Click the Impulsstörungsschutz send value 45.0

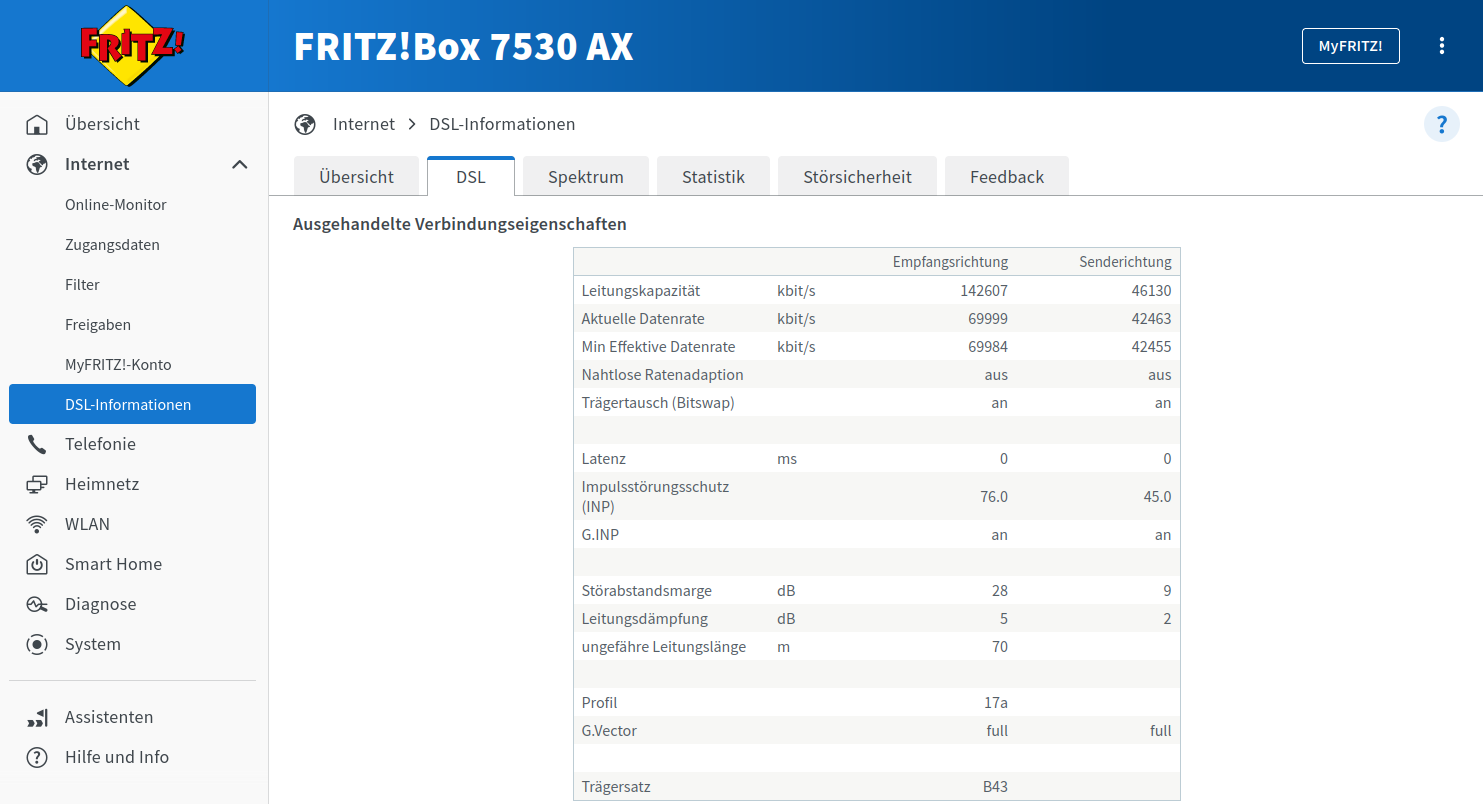pyautogui.click(x=1157, y=497)
